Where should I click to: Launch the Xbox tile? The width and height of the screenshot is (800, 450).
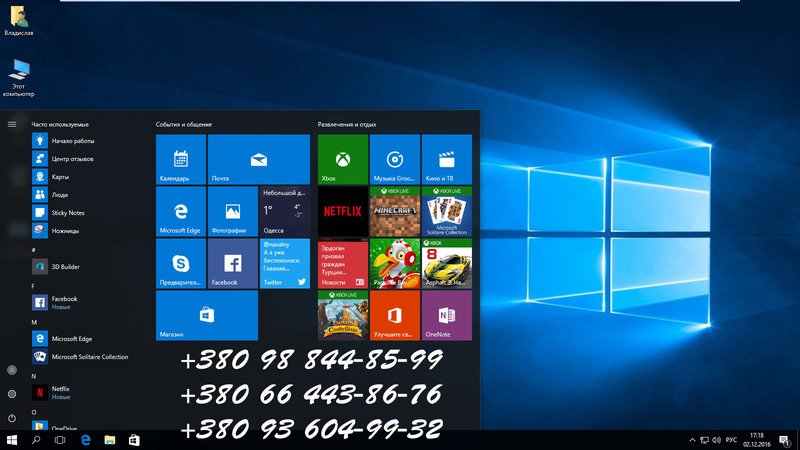tap(343, 159)
